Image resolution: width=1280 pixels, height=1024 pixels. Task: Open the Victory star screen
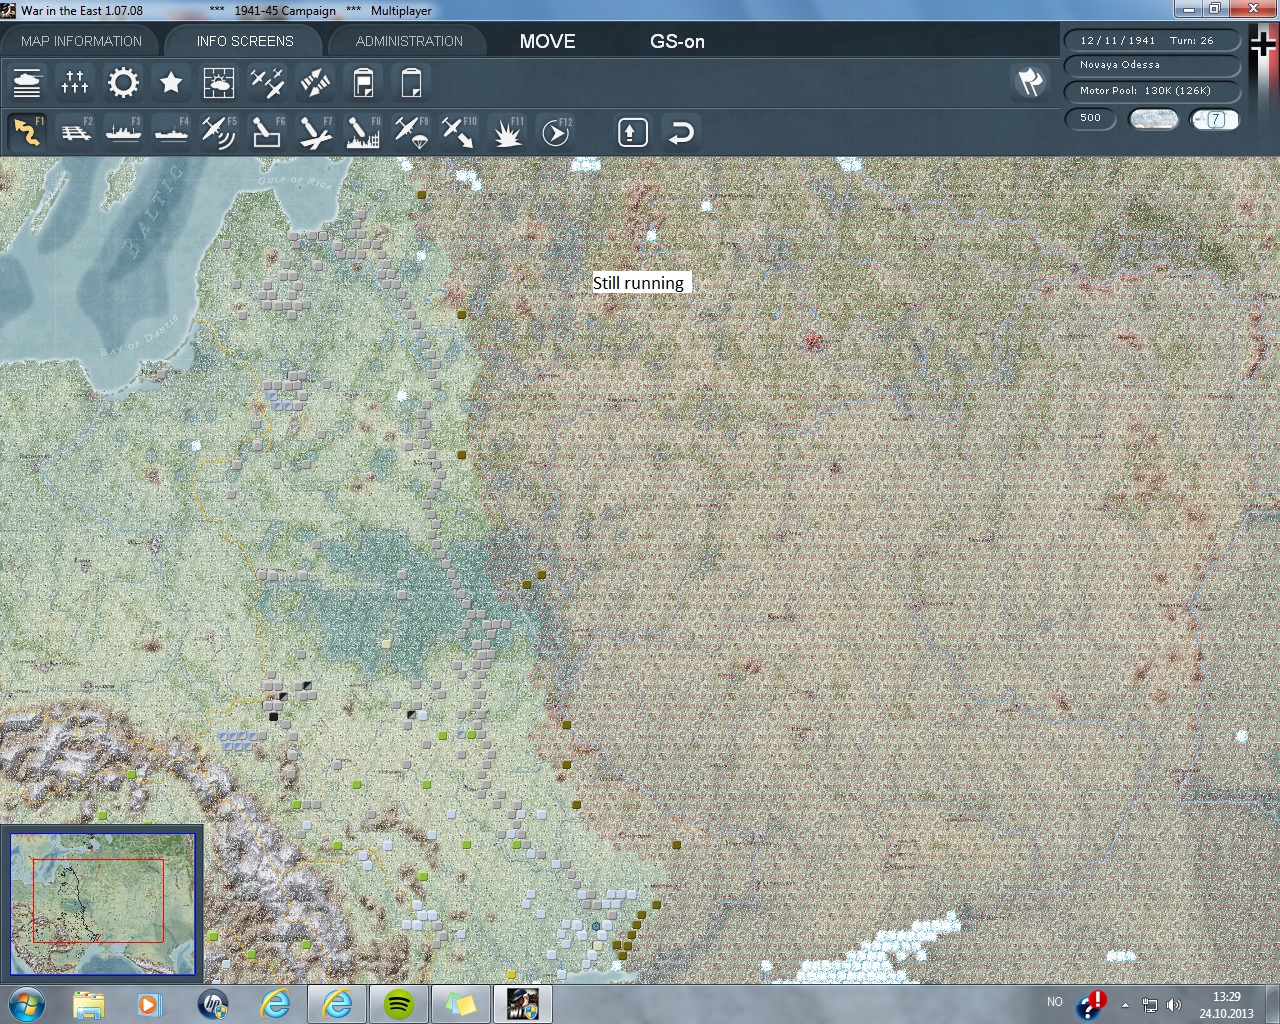tap(171, 83)
